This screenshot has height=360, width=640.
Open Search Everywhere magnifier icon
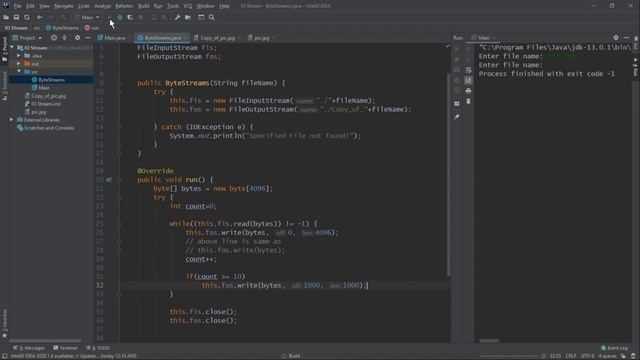[x=212, y=18]
